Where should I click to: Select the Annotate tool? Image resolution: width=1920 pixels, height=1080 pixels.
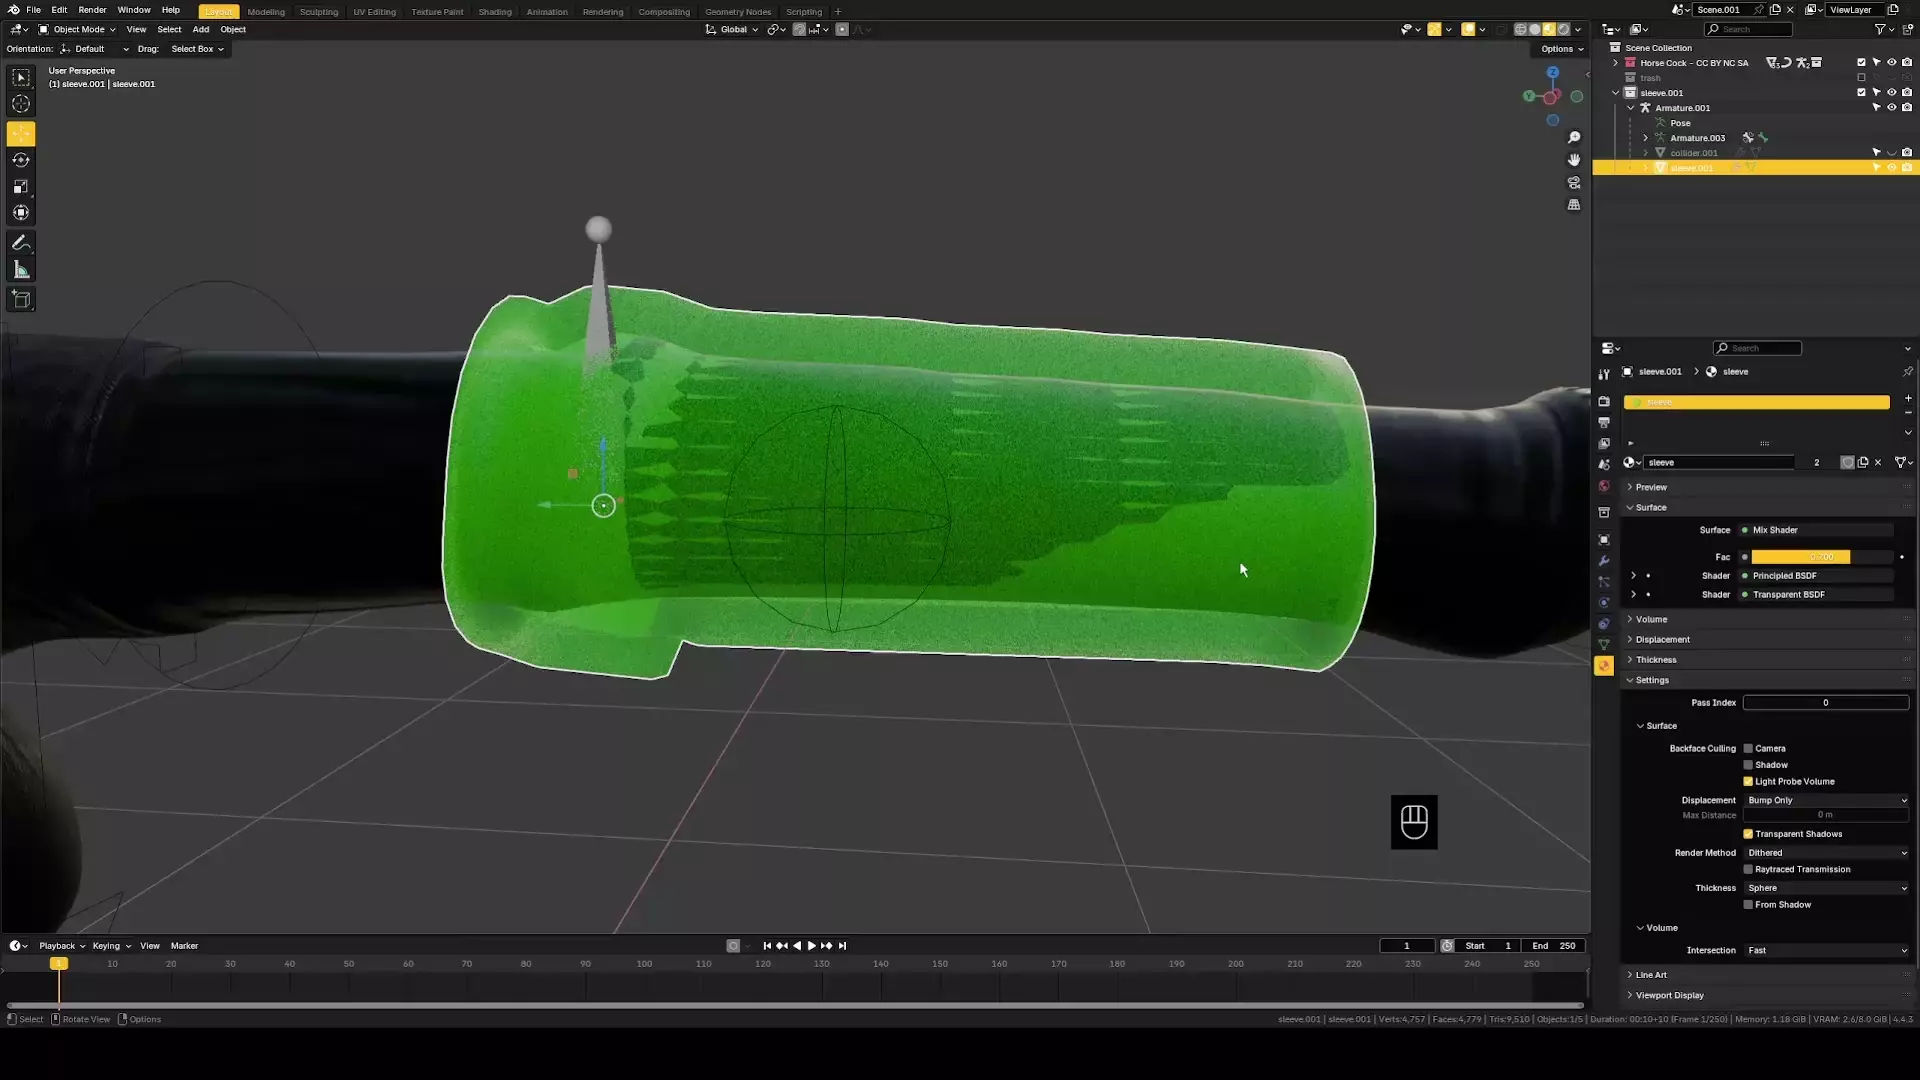click(x=21, y=243)
